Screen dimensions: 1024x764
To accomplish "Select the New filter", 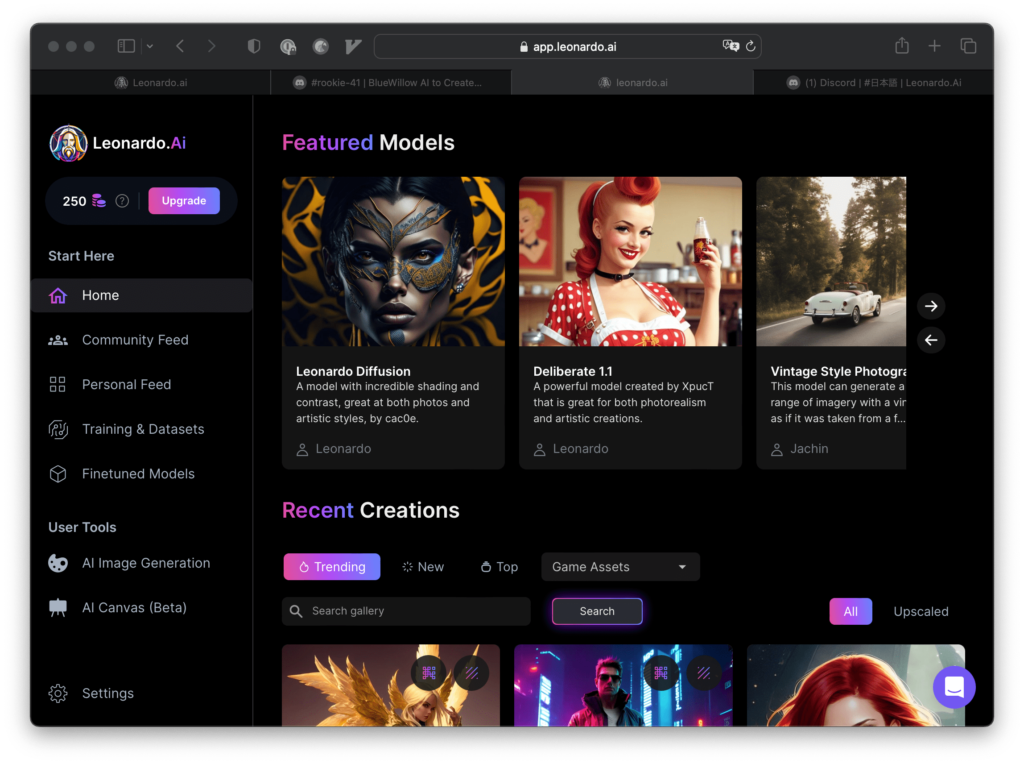I will 423,567.
